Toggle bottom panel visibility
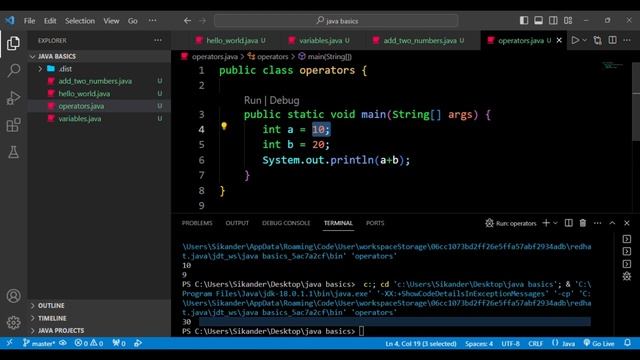 tap(538, 20)
